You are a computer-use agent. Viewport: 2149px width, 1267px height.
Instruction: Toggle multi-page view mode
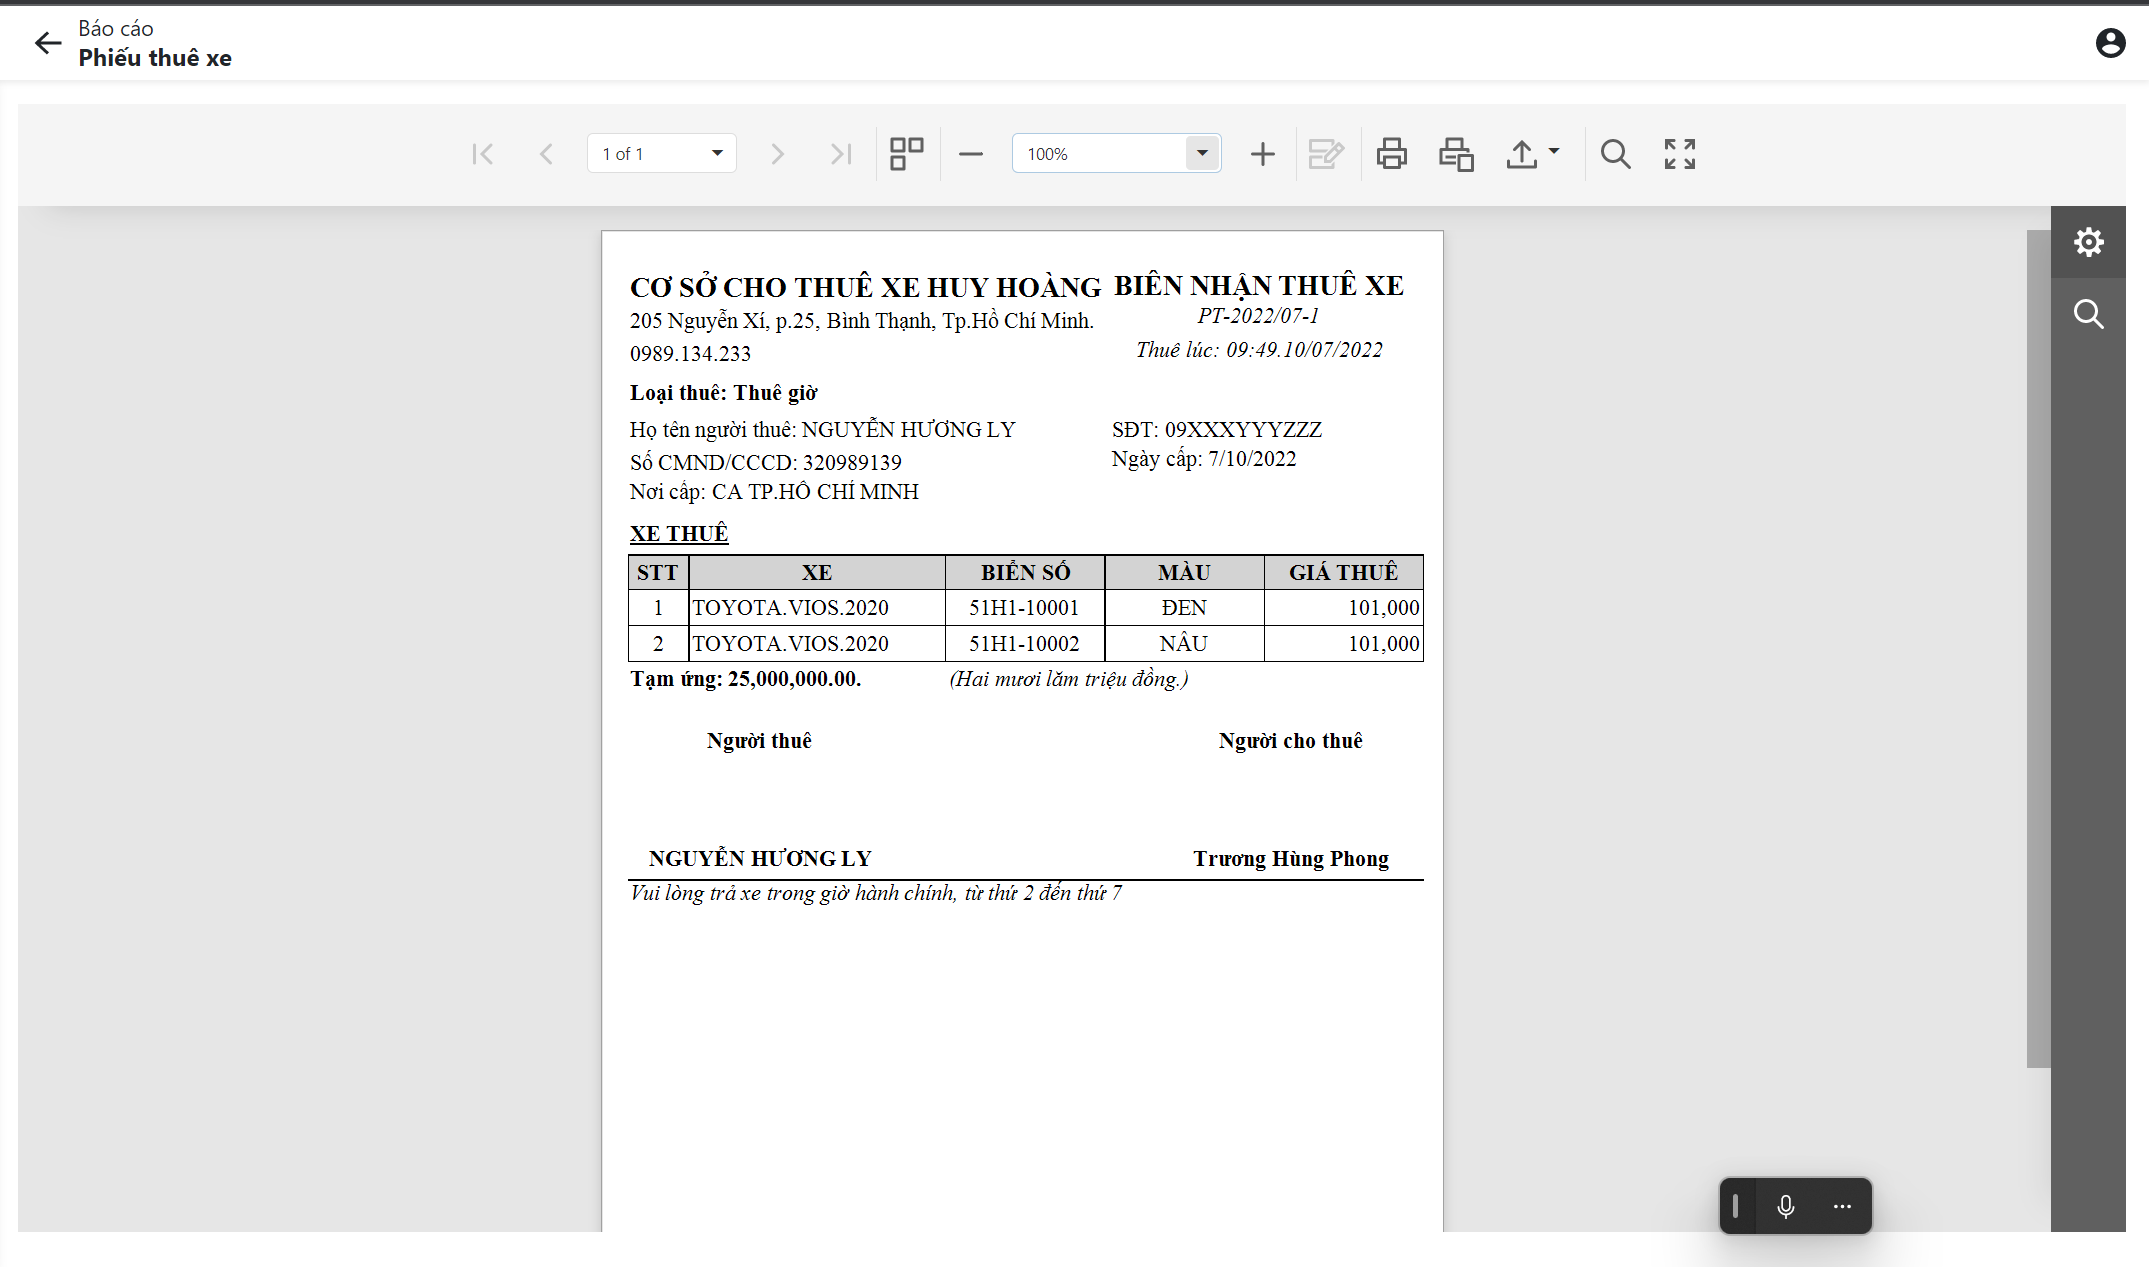pos(907,154)
